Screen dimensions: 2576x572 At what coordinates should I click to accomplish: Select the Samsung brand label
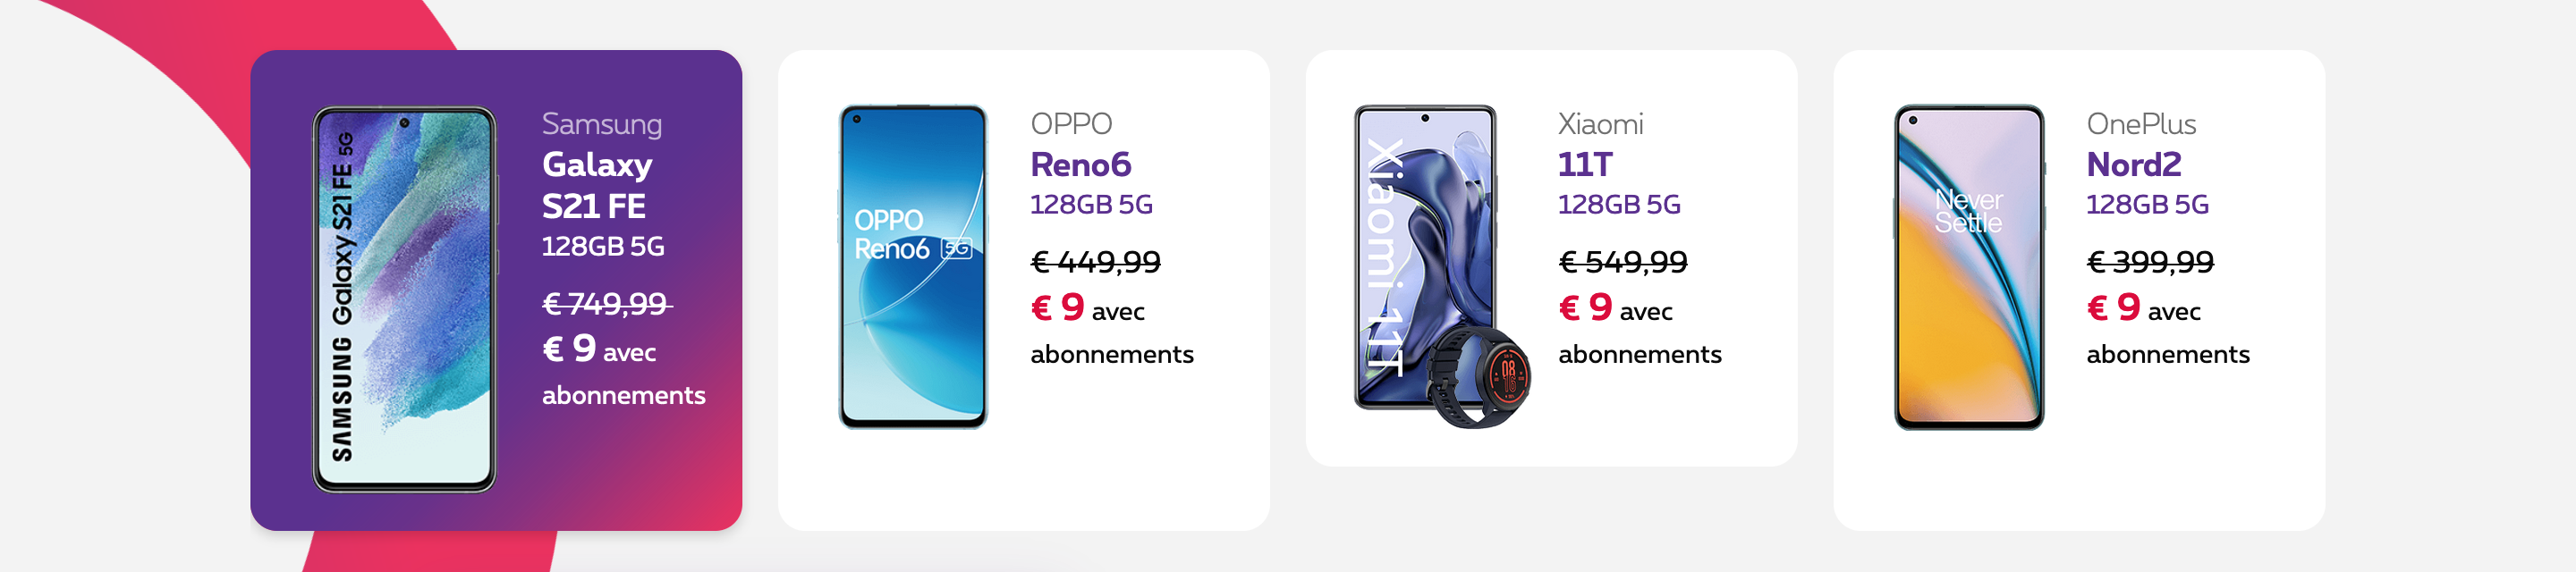(x=602, y=124)
